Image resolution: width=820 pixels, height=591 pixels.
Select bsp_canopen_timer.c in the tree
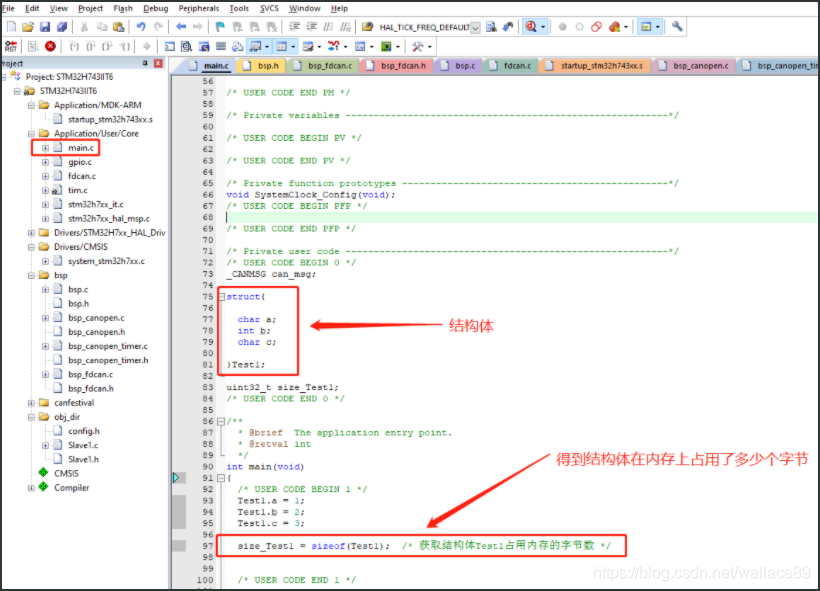point(108,346)
